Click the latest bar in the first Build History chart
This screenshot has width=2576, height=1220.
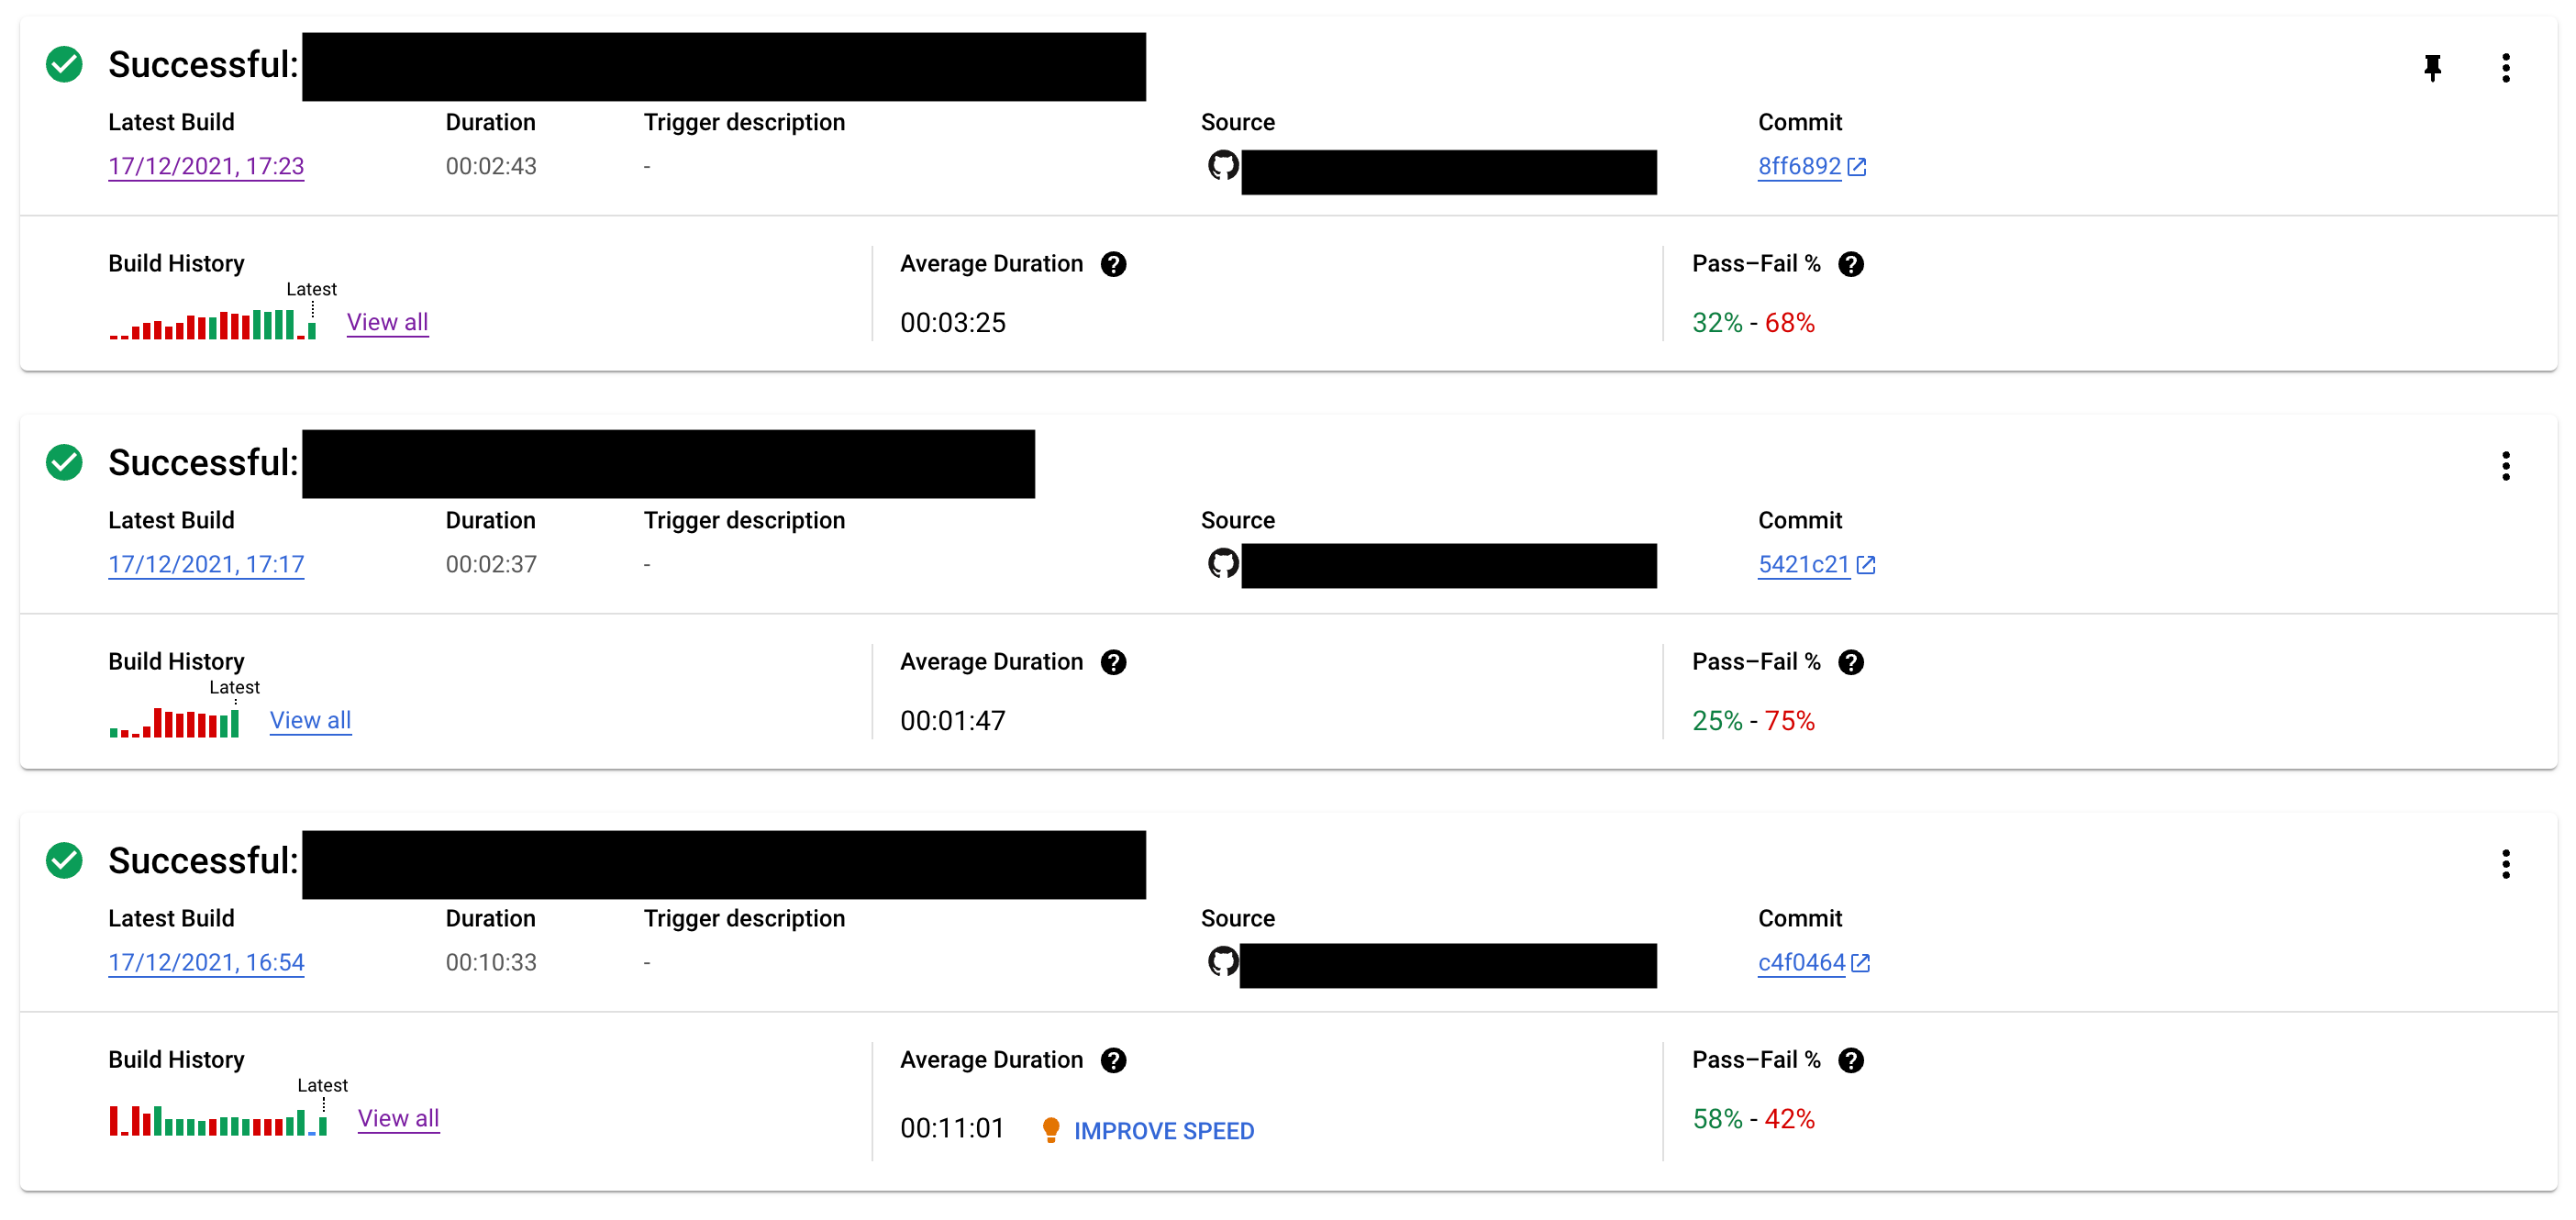[x=312, y=331]
